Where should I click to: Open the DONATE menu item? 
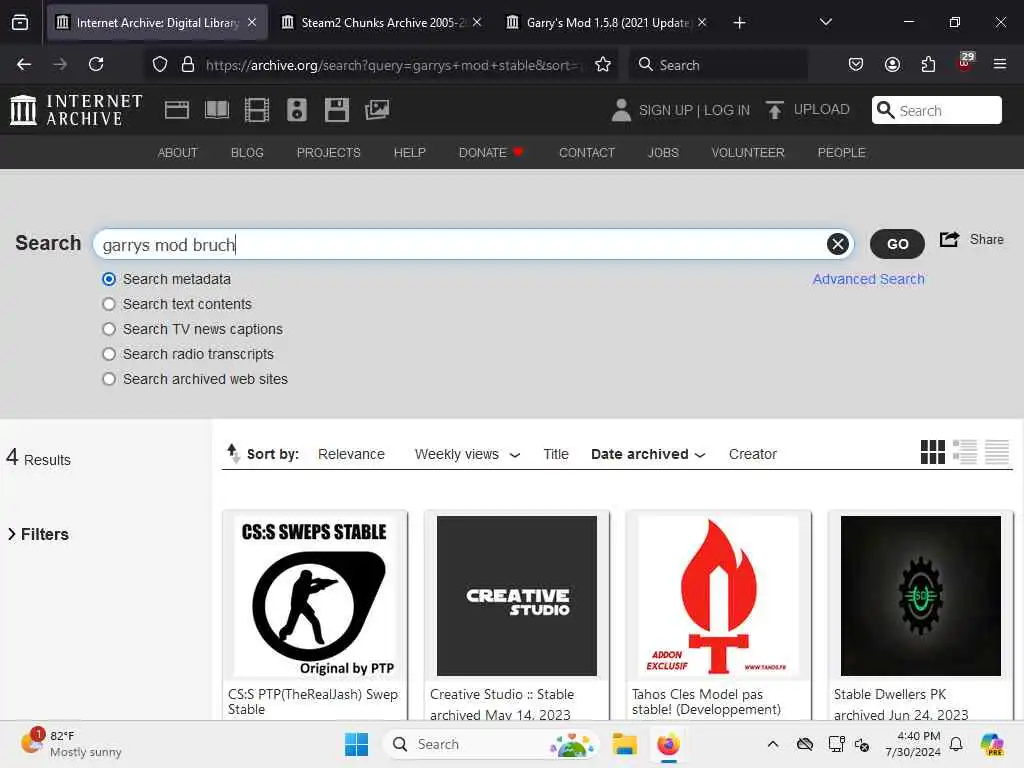[x=491, y=153]
